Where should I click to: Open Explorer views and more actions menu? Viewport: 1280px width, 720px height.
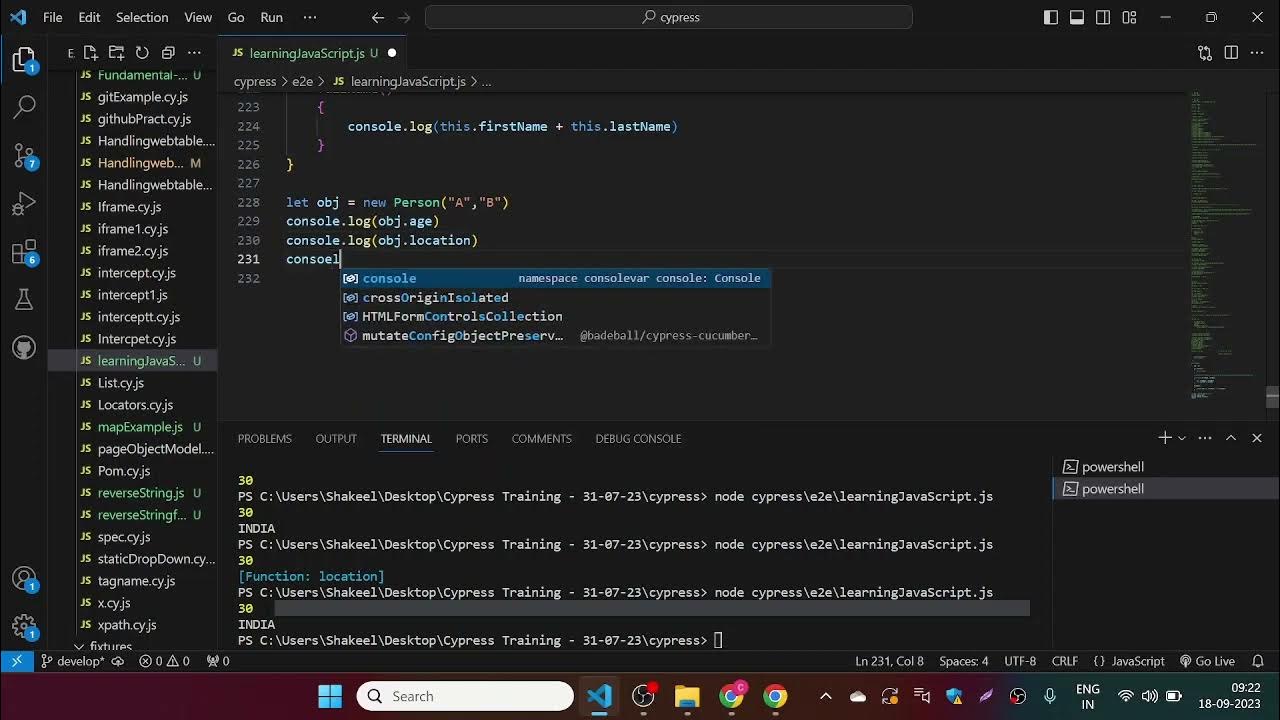click(x=195, y=53)
